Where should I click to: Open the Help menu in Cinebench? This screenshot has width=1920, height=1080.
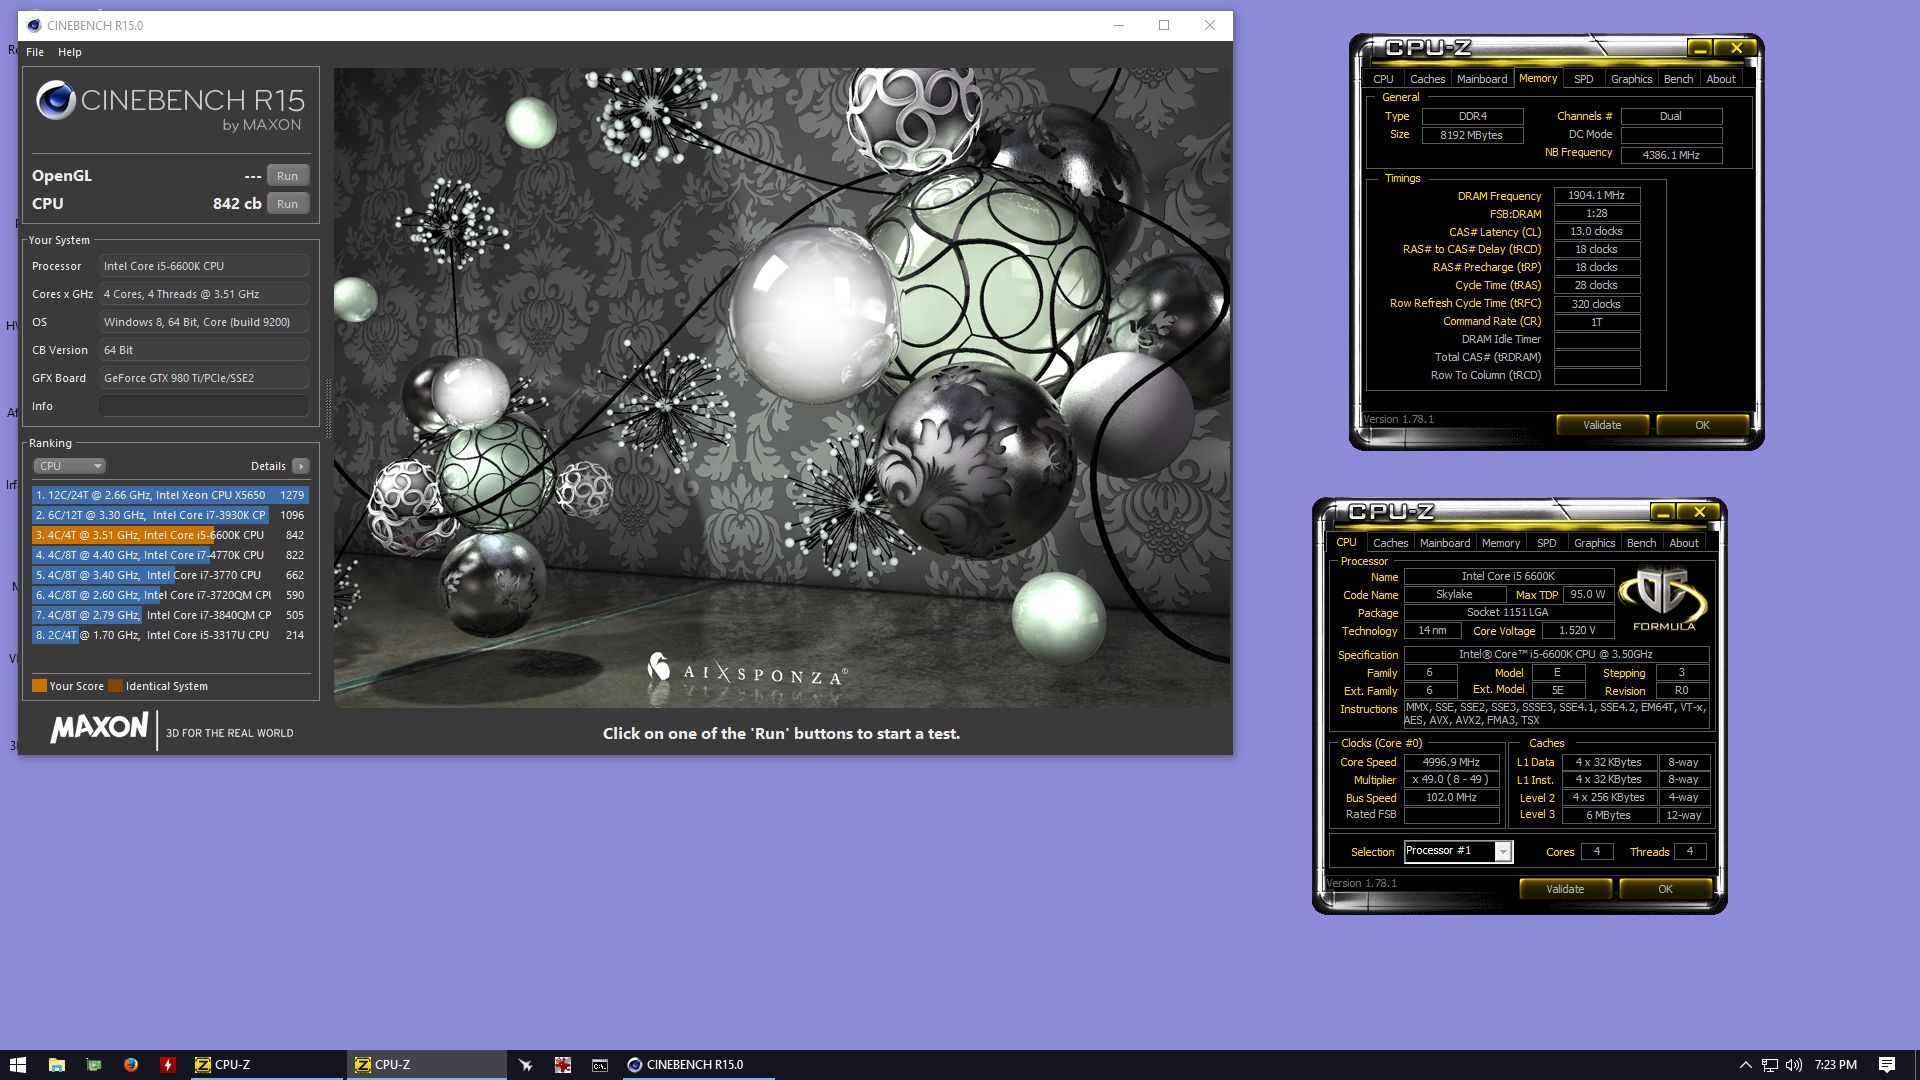tap(70, 52)
